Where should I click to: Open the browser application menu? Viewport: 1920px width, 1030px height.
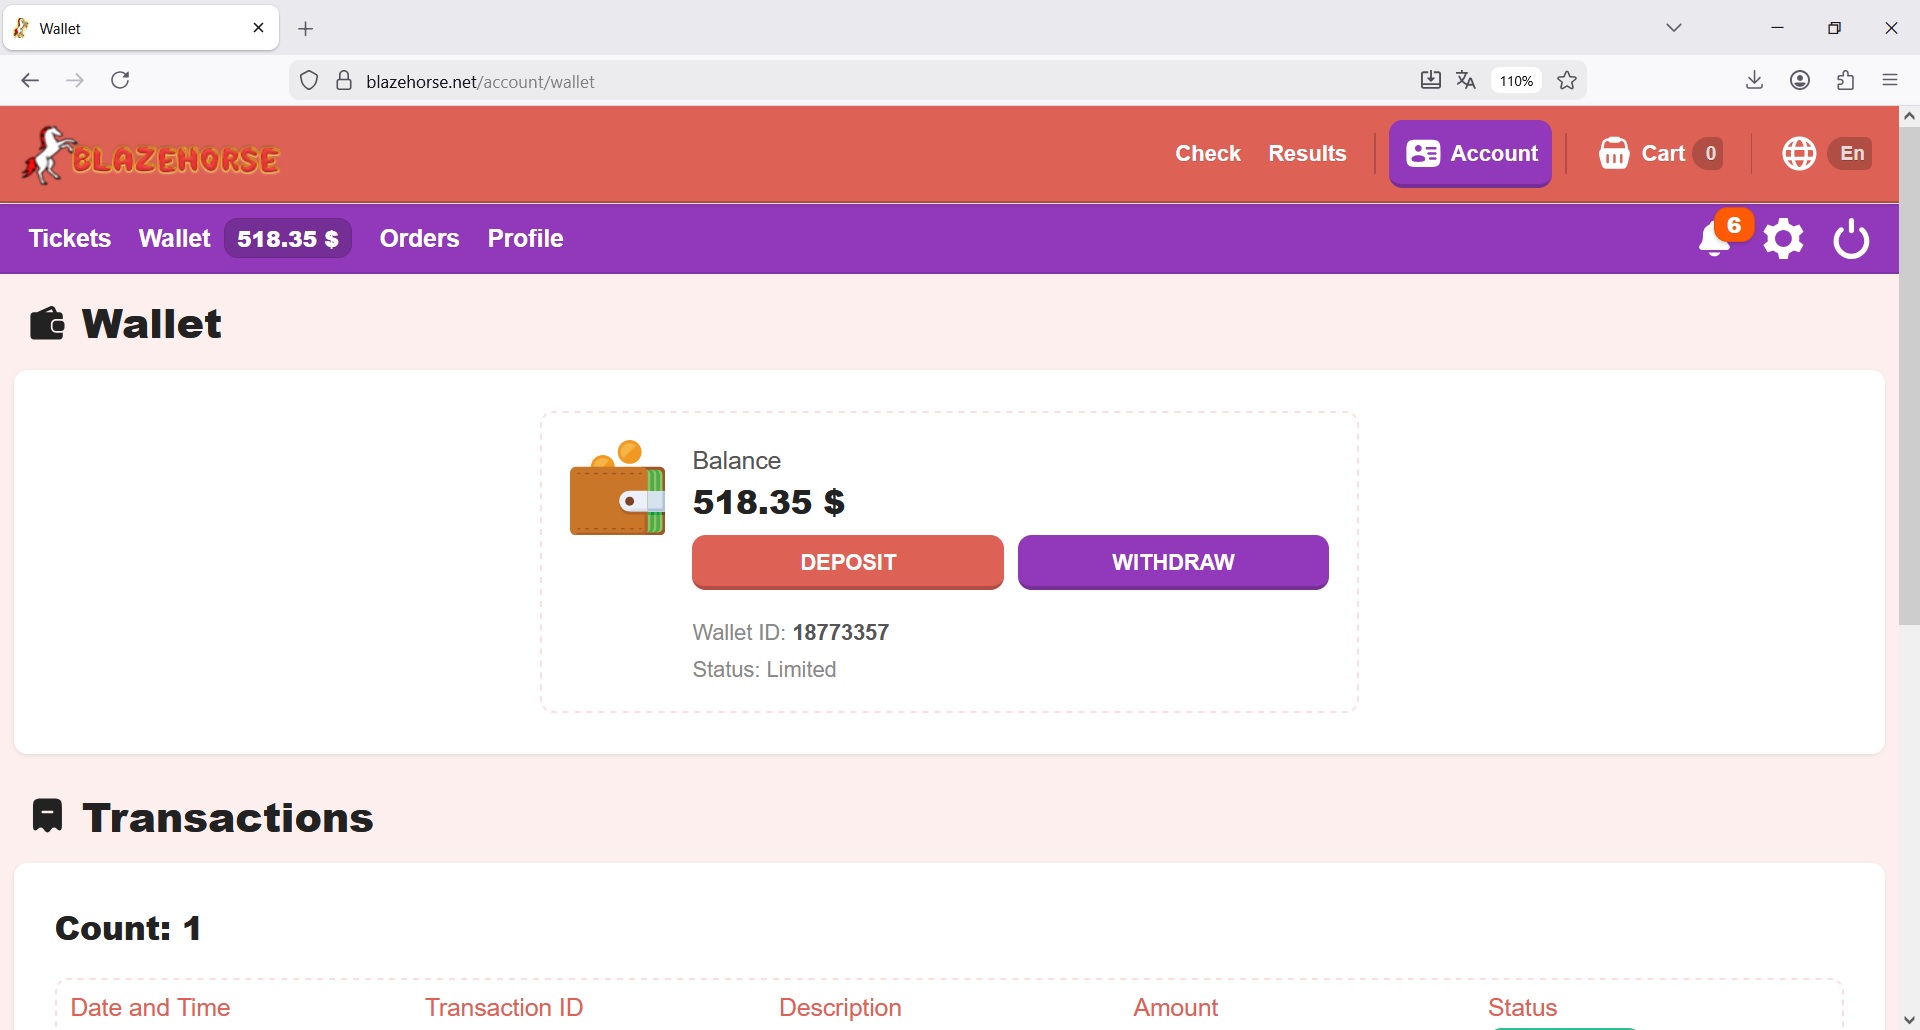point(1892,81)
